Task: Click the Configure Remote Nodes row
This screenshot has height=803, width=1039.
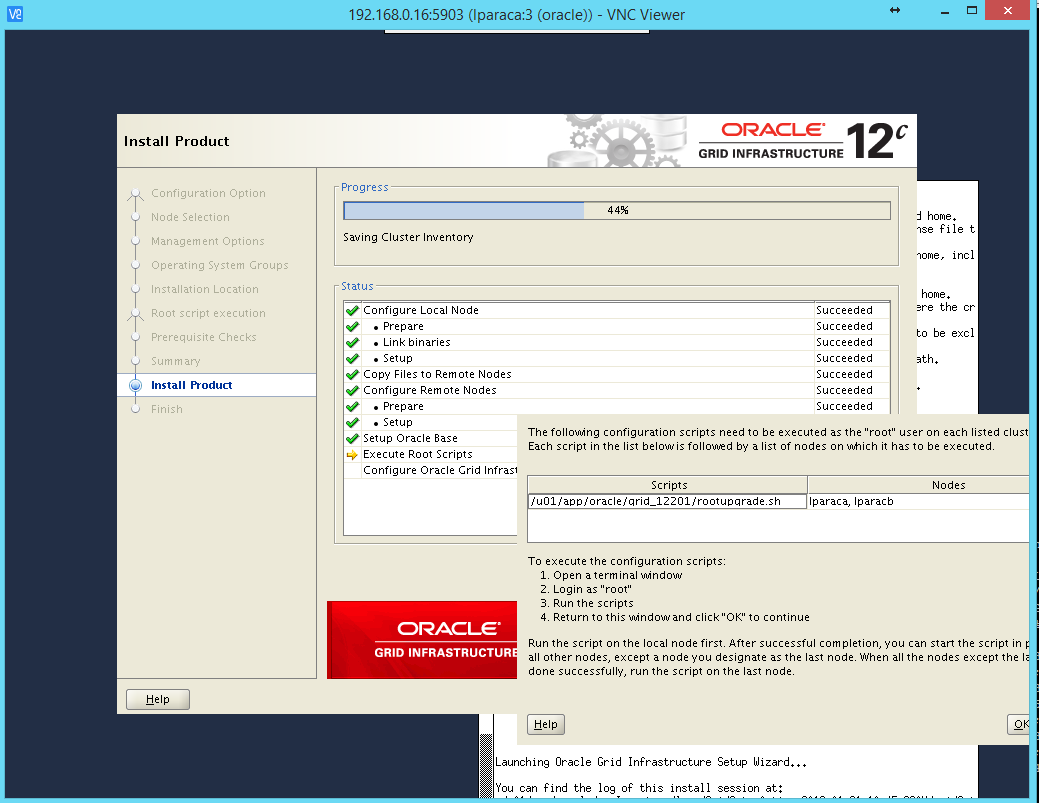Action: (x=616, y=390)
